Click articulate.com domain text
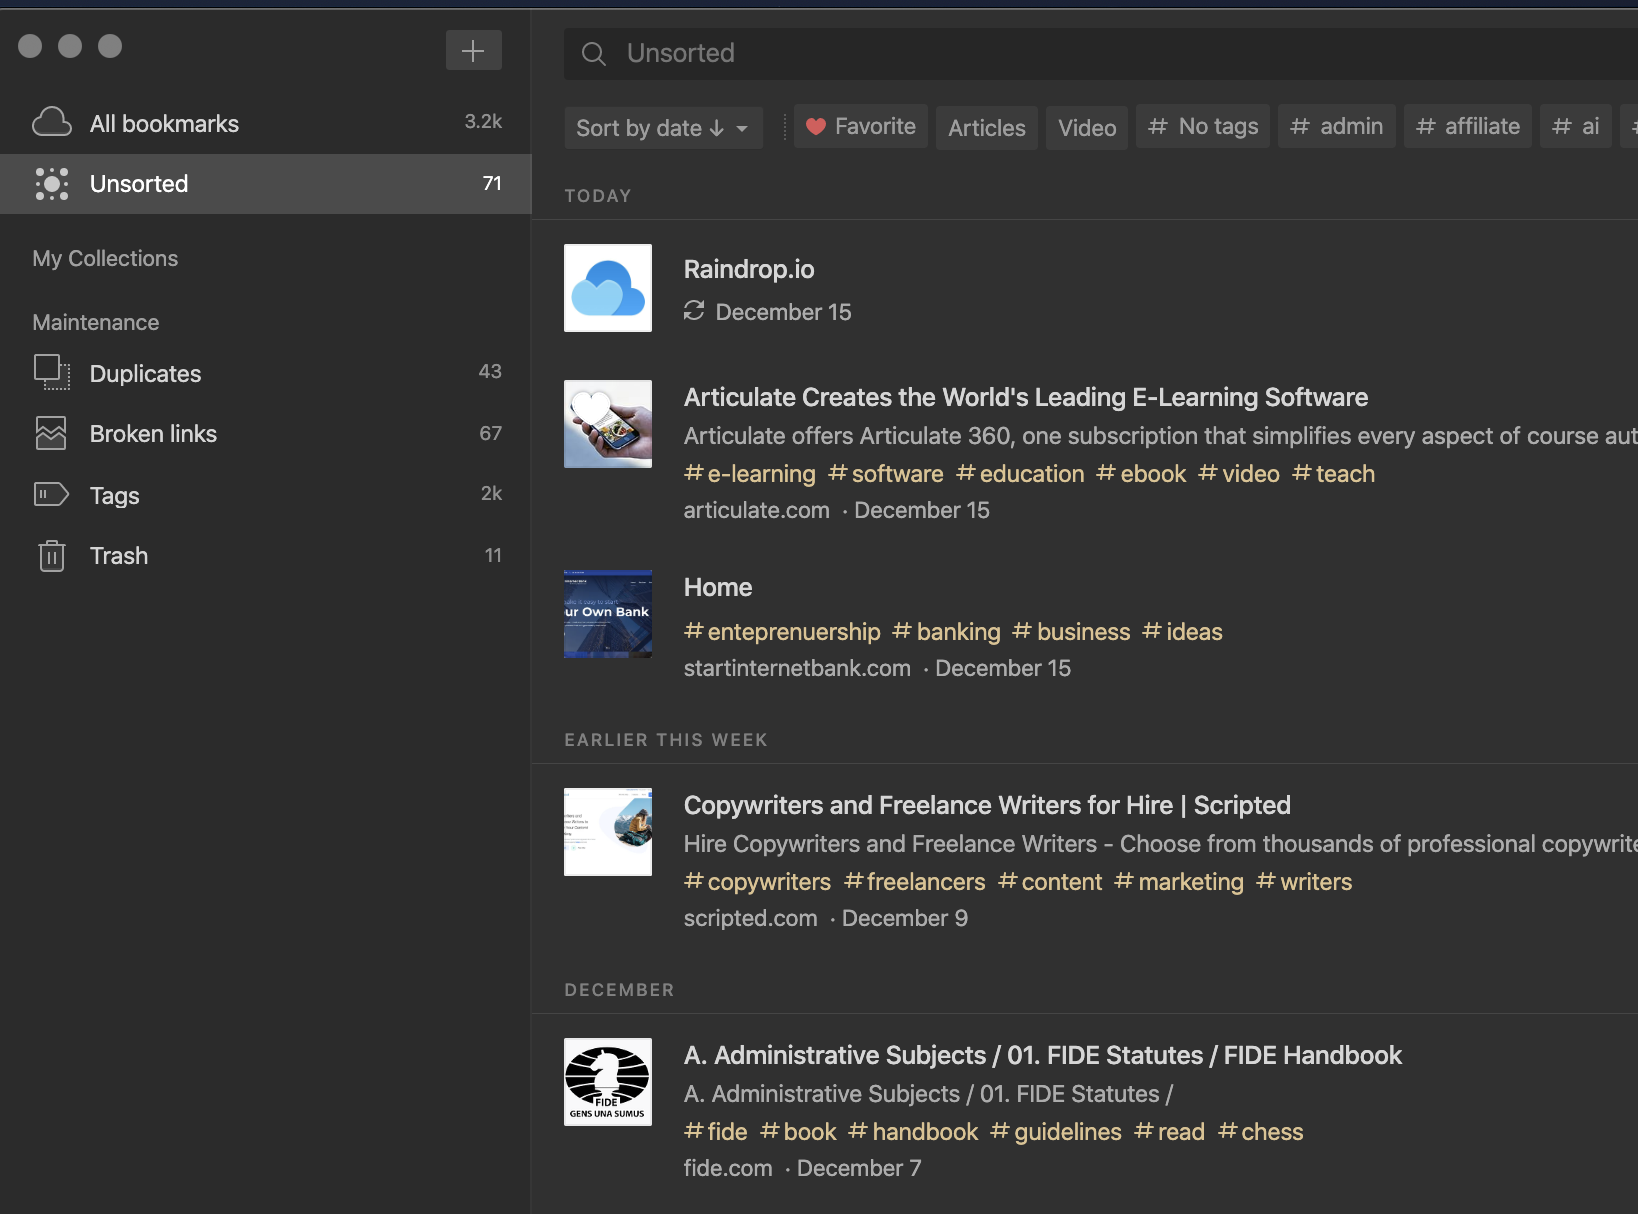Screen dimensions: 1638x1214 point(757,510)
